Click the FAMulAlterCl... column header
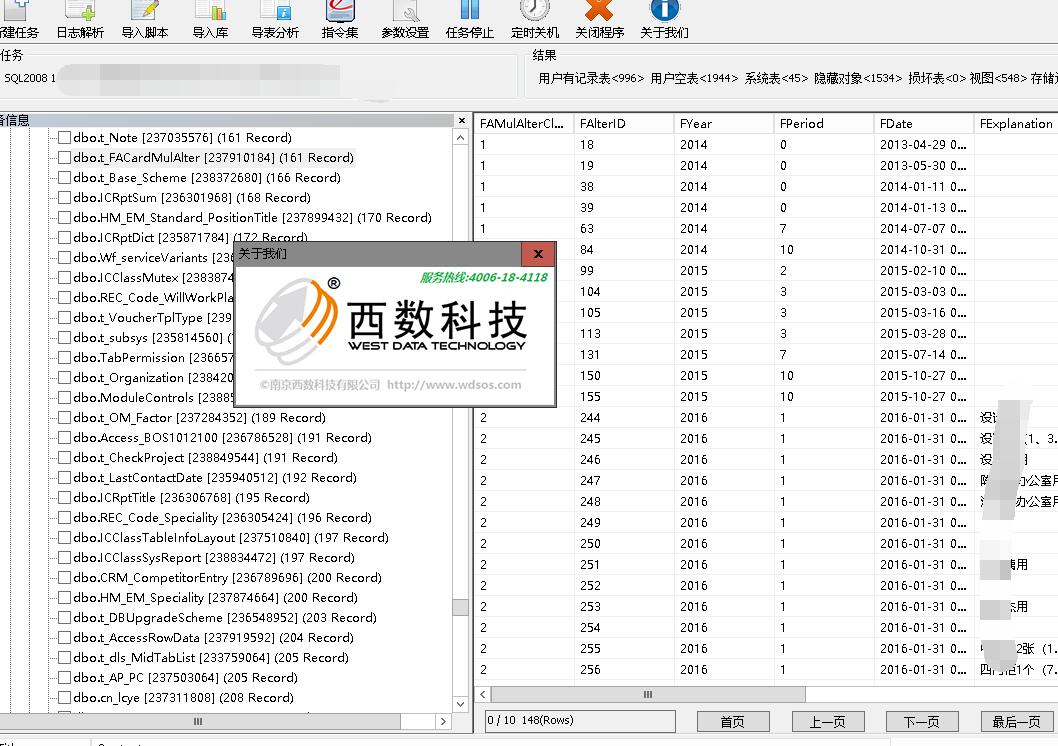1058x746 pixels. click(x=524, y=123)
